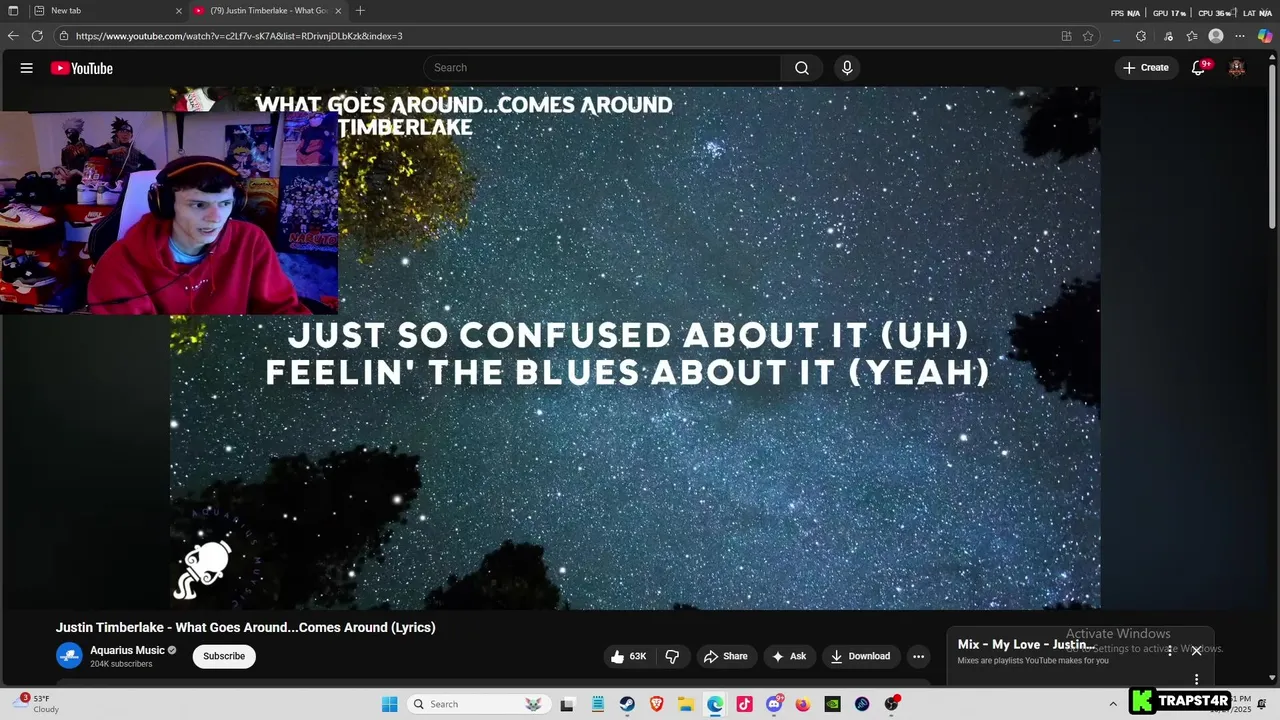
Task: Close the Mix playlist panel
Action: [1196, 651]
